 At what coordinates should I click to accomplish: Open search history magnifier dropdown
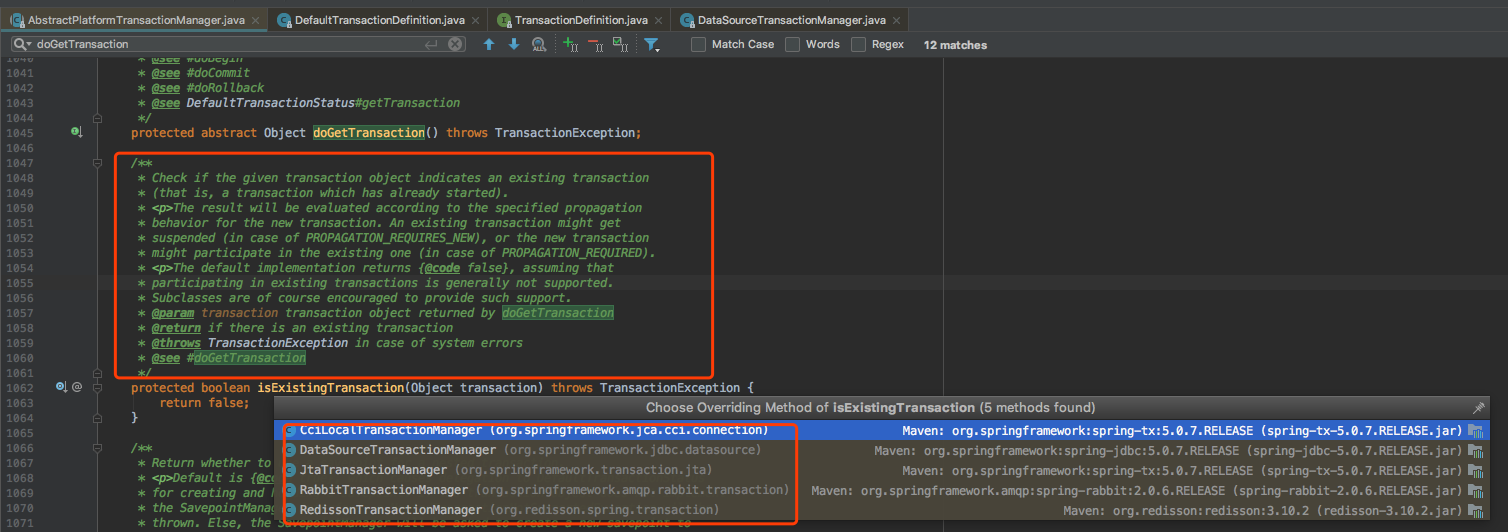22,44
